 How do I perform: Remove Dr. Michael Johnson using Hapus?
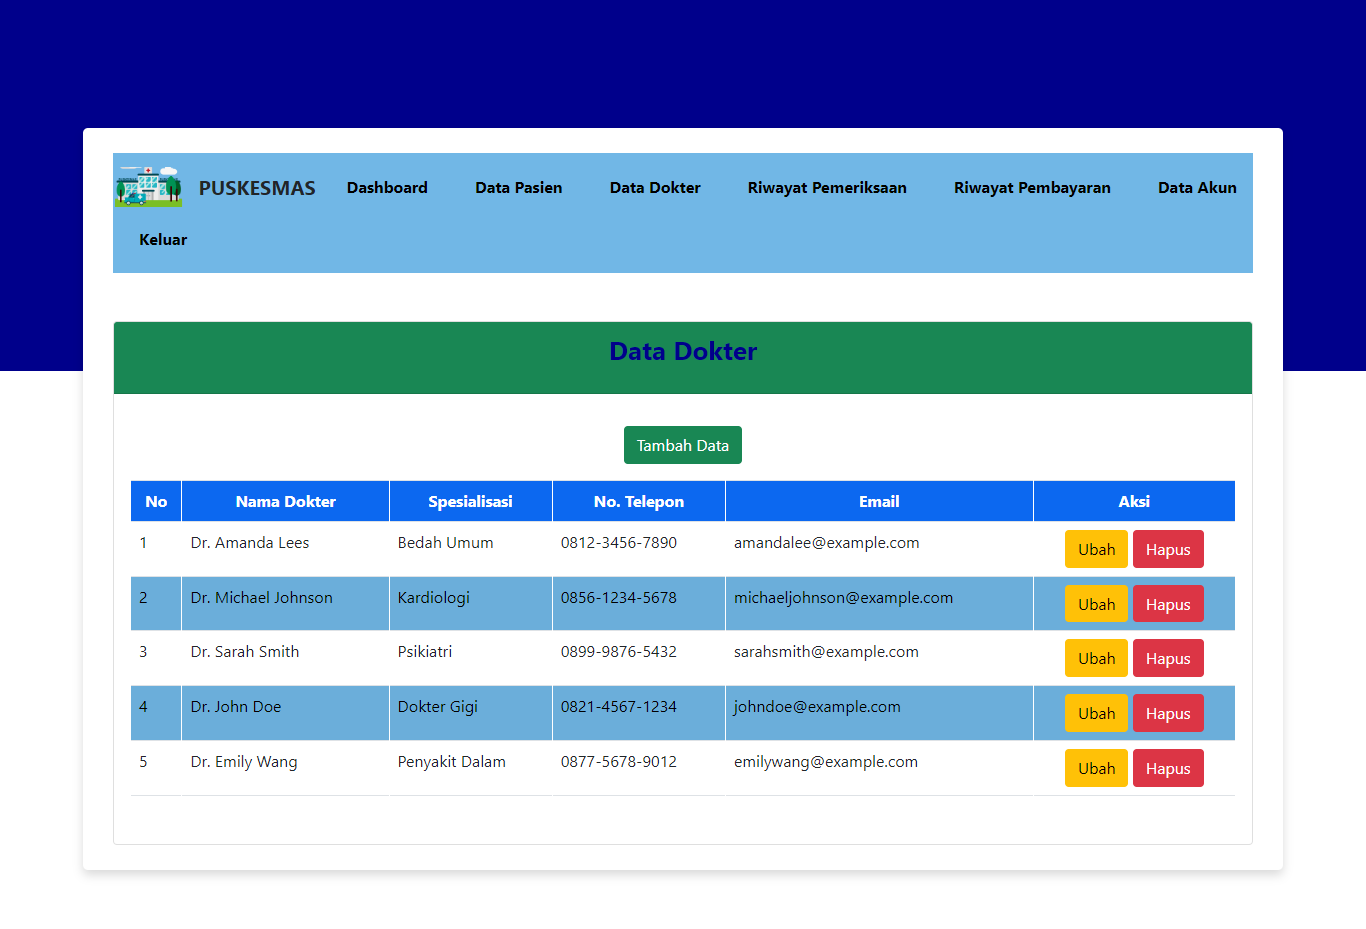[1168, 604]
